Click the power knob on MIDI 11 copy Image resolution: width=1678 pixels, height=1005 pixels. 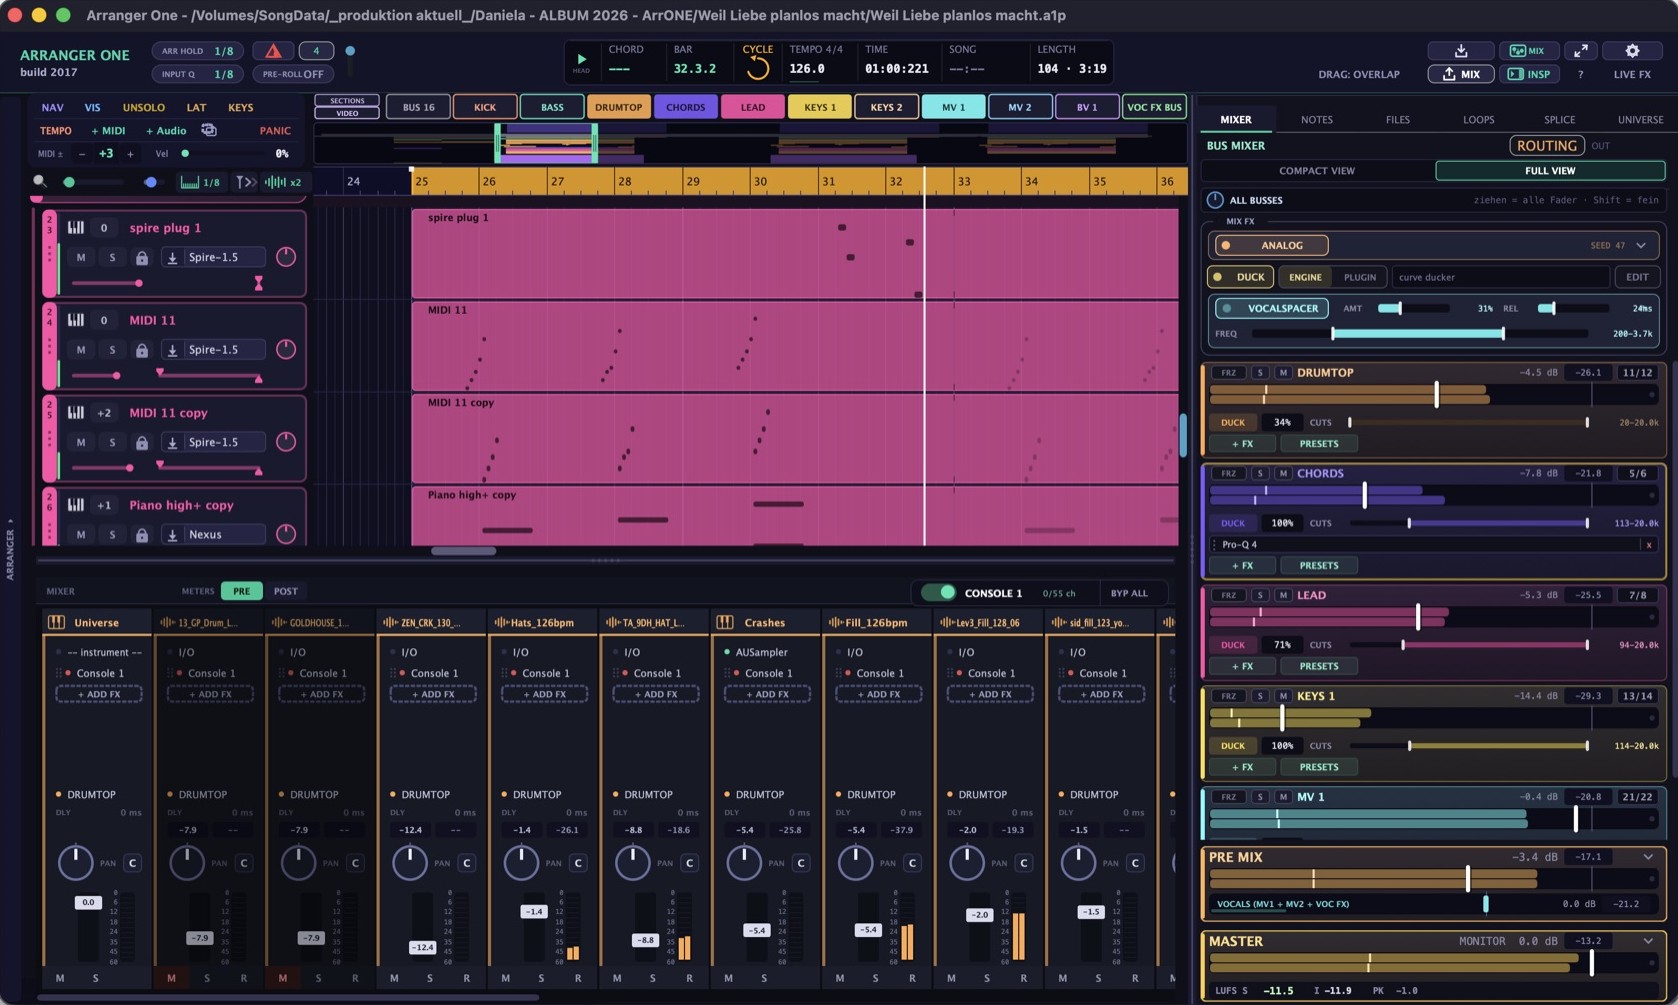tap(286, 441)
